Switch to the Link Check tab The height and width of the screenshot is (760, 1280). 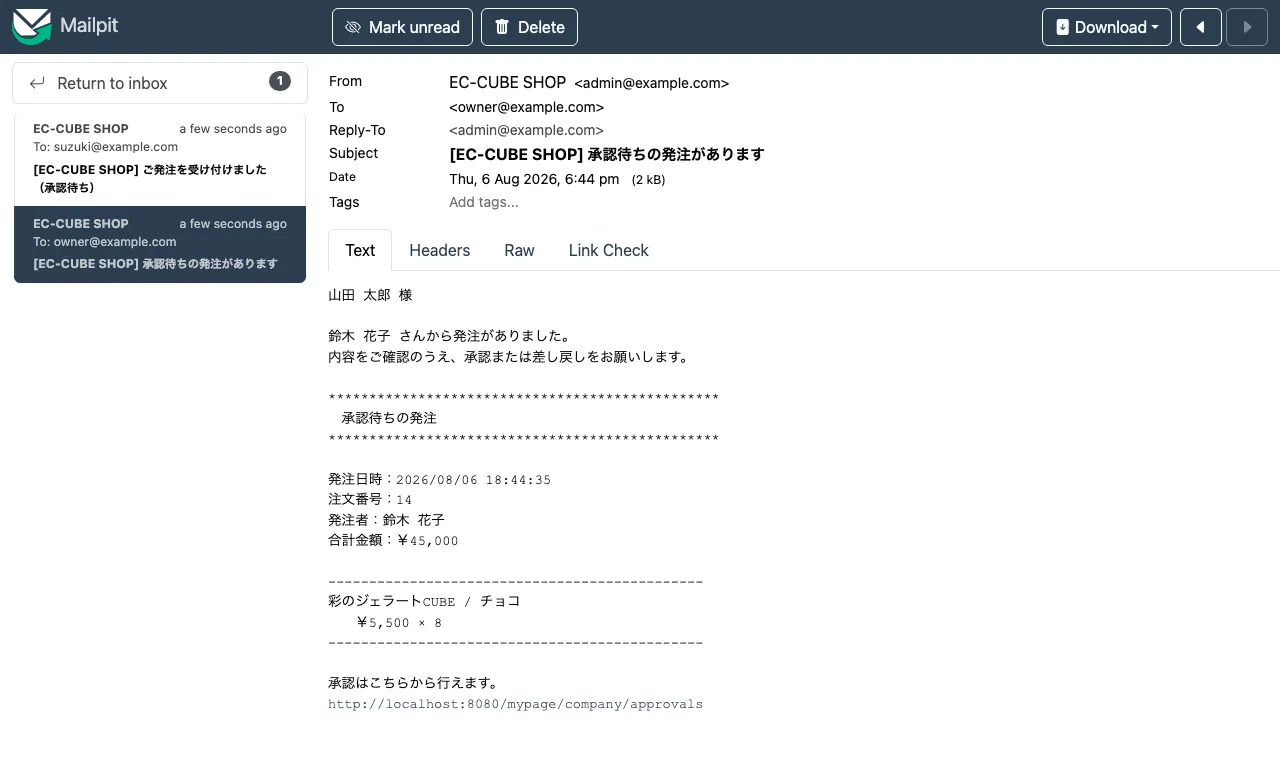608,250
